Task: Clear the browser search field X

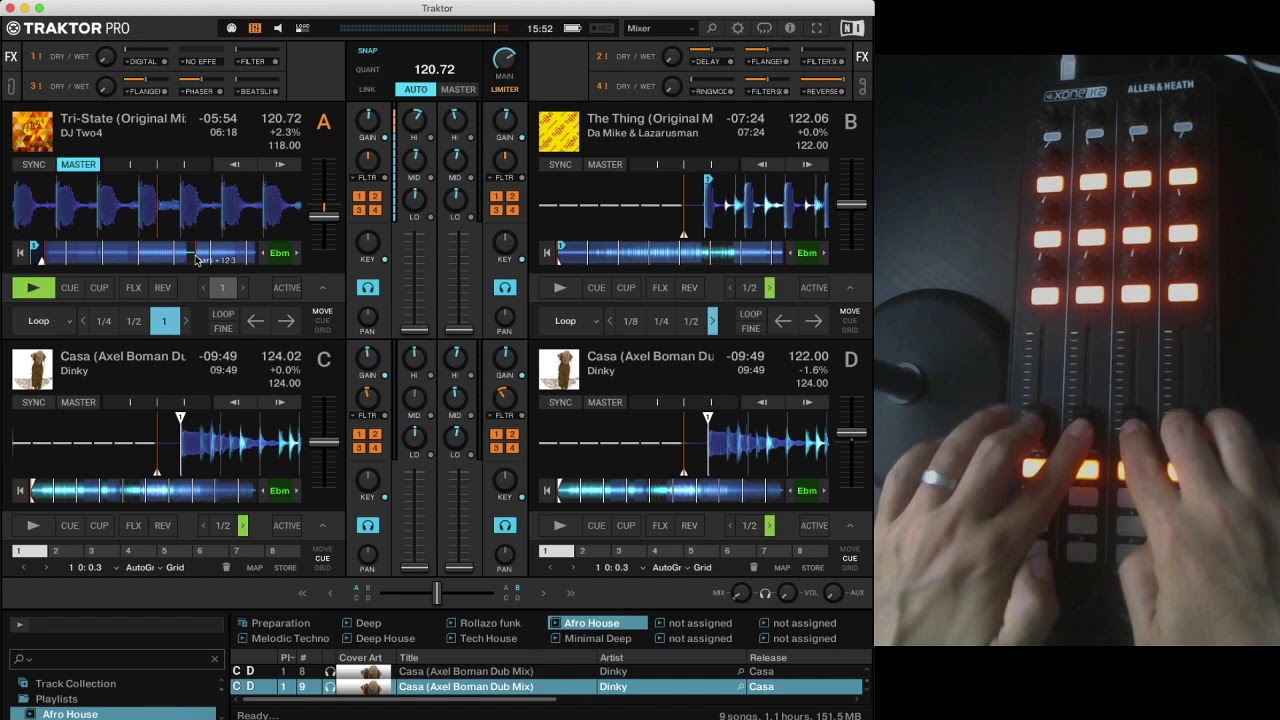Action: pos(214,659)
